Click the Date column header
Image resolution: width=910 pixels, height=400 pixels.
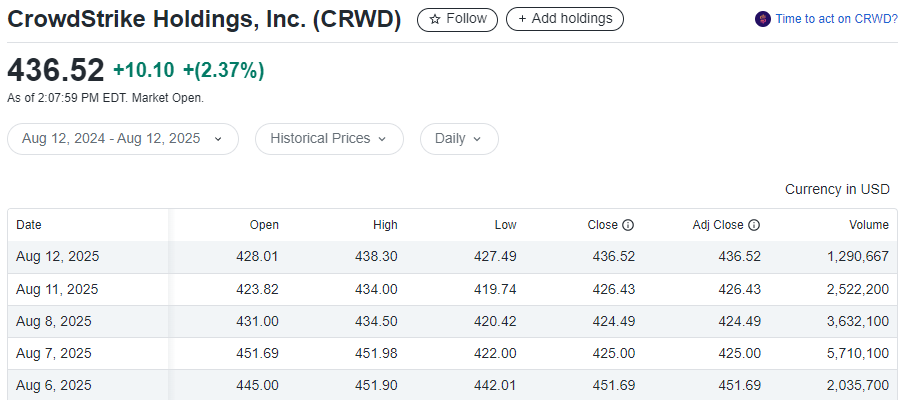tap(29, 225)
